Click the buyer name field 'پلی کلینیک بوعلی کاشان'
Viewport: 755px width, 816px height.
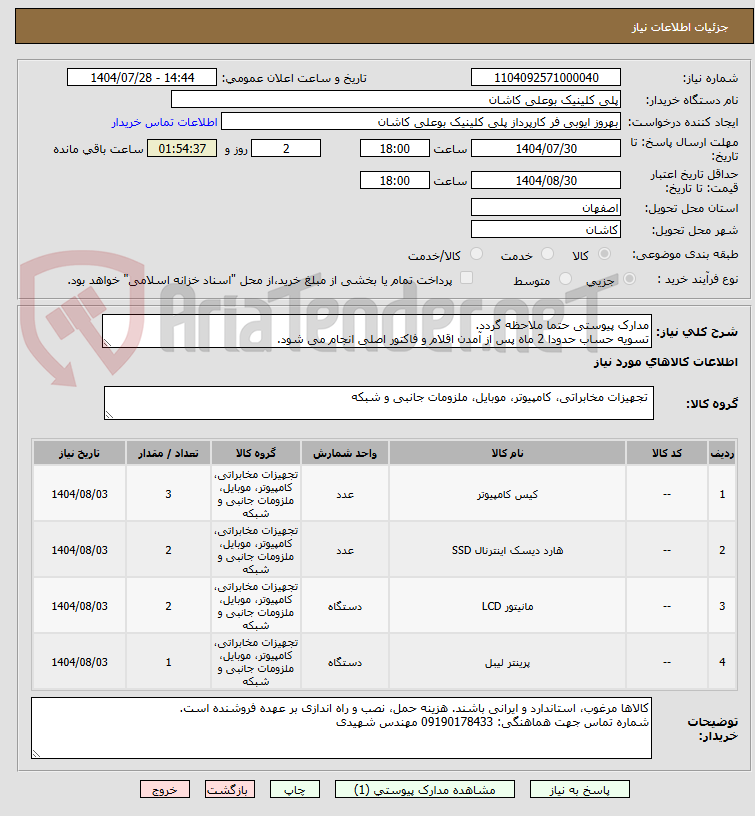pyautogui.click(x=396, y=99)
